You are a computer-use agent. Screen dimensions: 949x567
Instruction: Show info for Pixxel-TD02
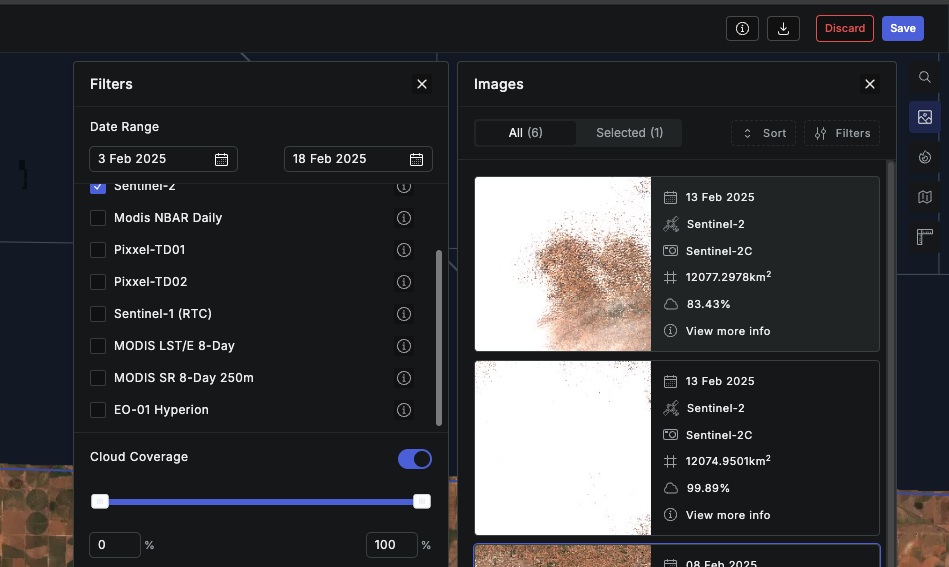click(x=404, y=282)
